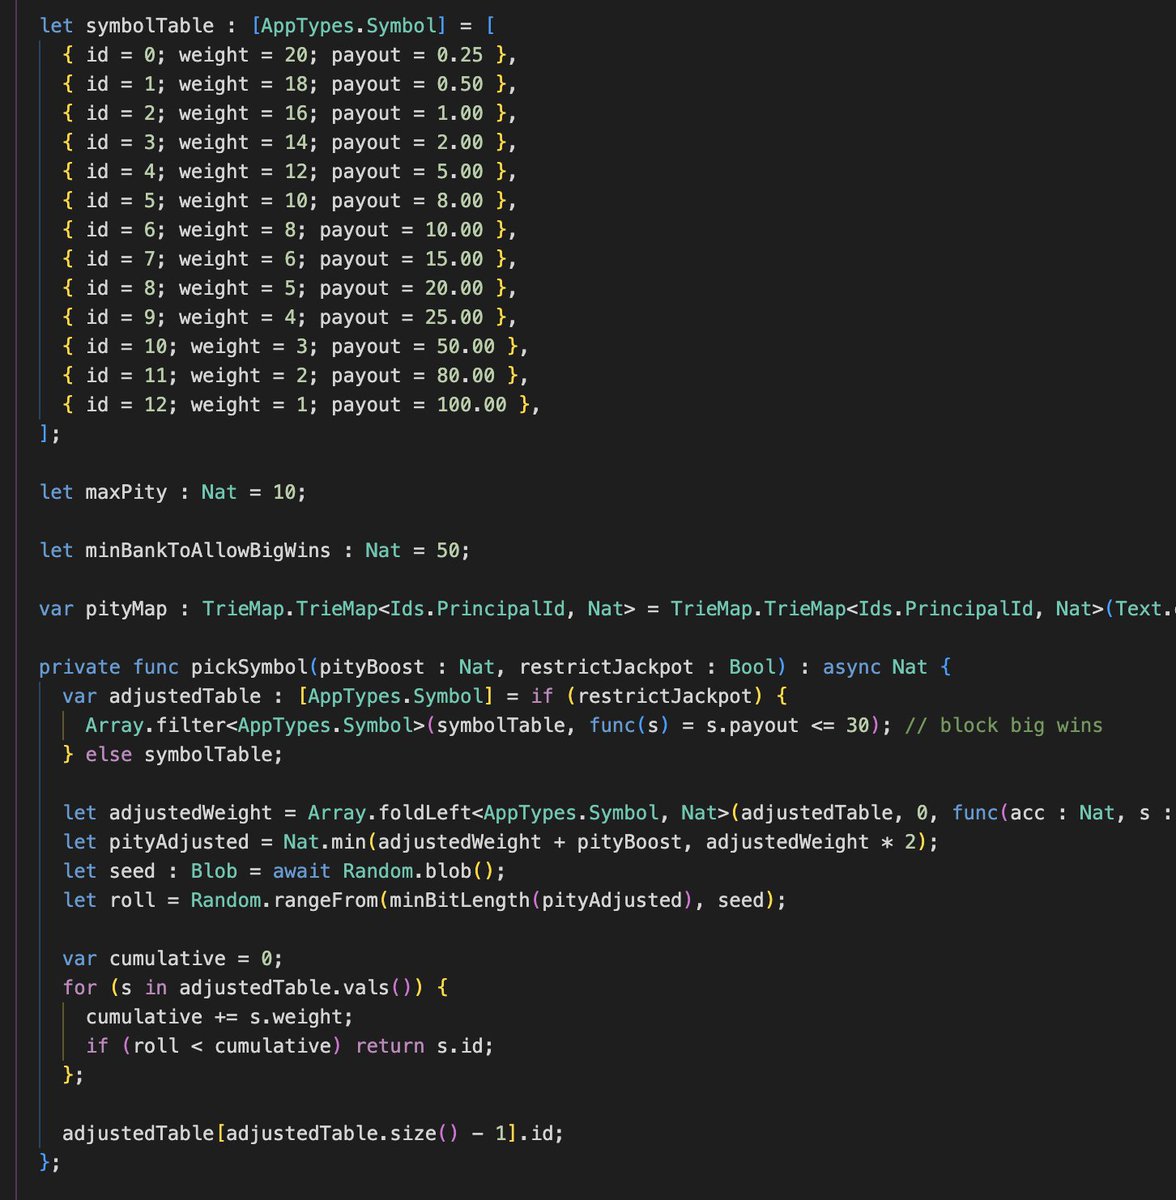Click the 'pityMap' variable name
1176x1200 pixels.
126,608
